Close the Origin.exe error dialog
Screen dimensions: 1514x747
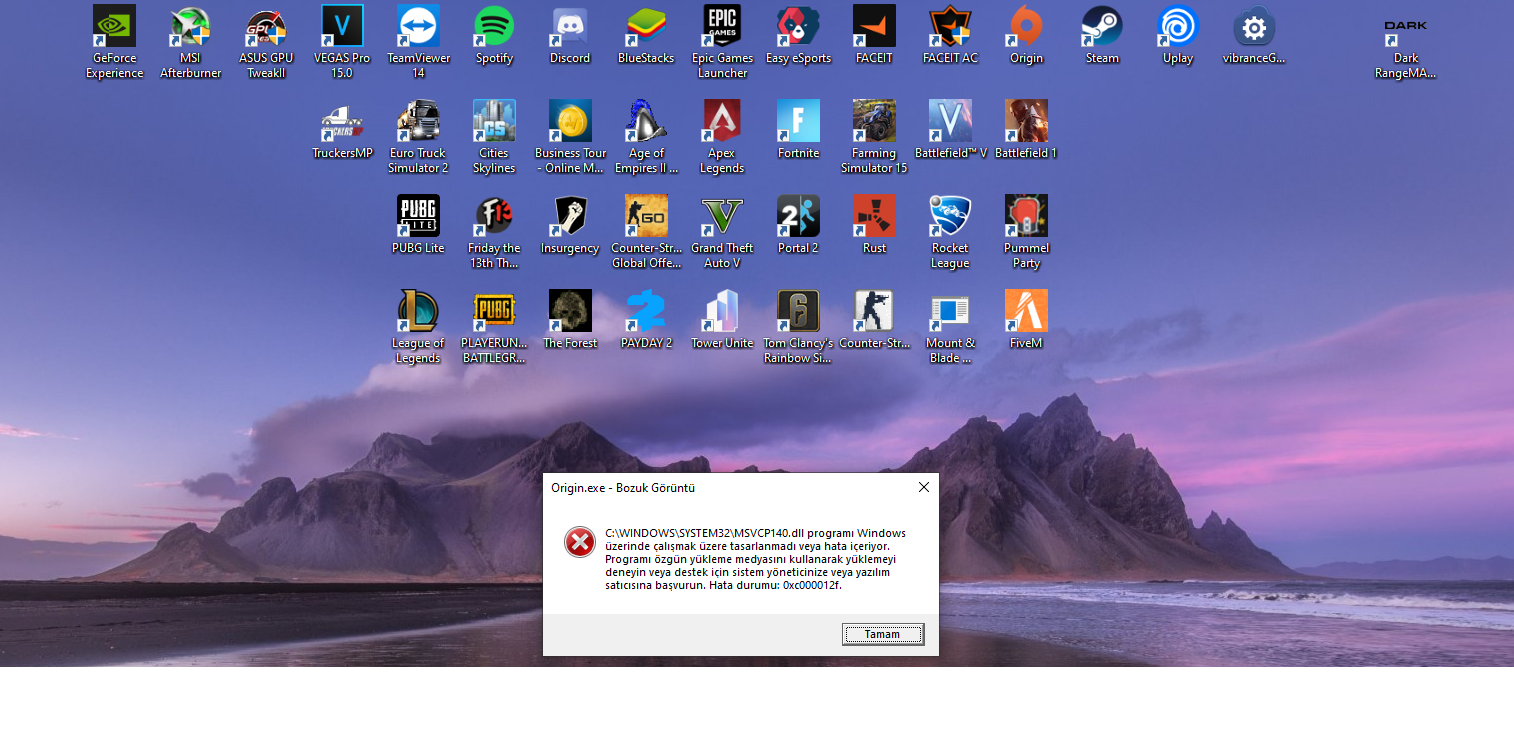[x=924, y=487]
